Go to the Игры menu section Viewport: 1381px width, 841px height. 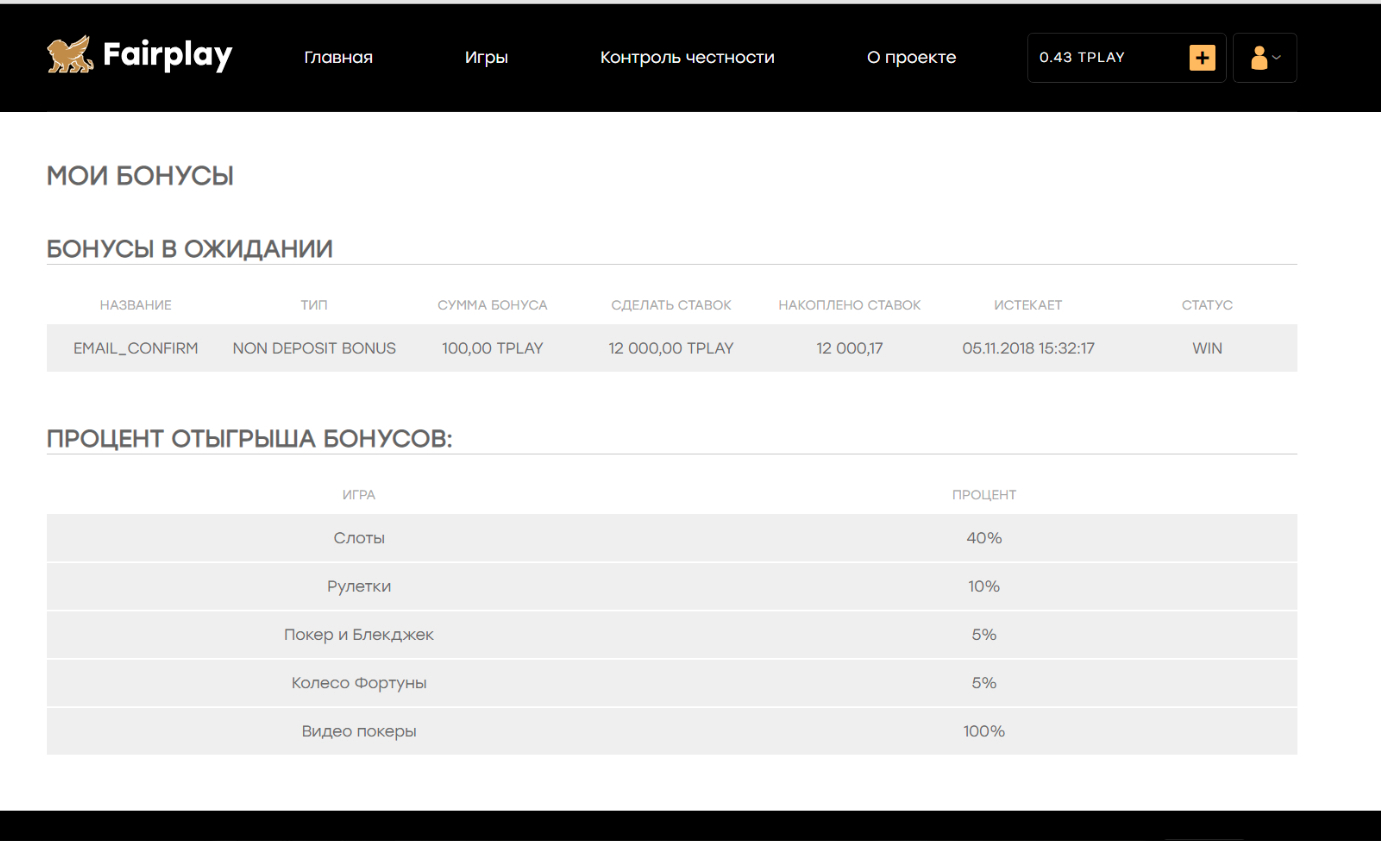[x=486, y=58]
